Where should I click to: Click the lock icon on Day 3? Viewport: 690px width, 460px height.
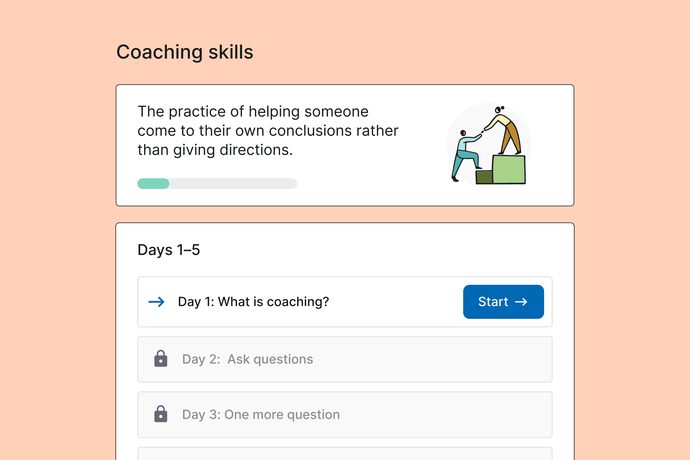[161, 414]
